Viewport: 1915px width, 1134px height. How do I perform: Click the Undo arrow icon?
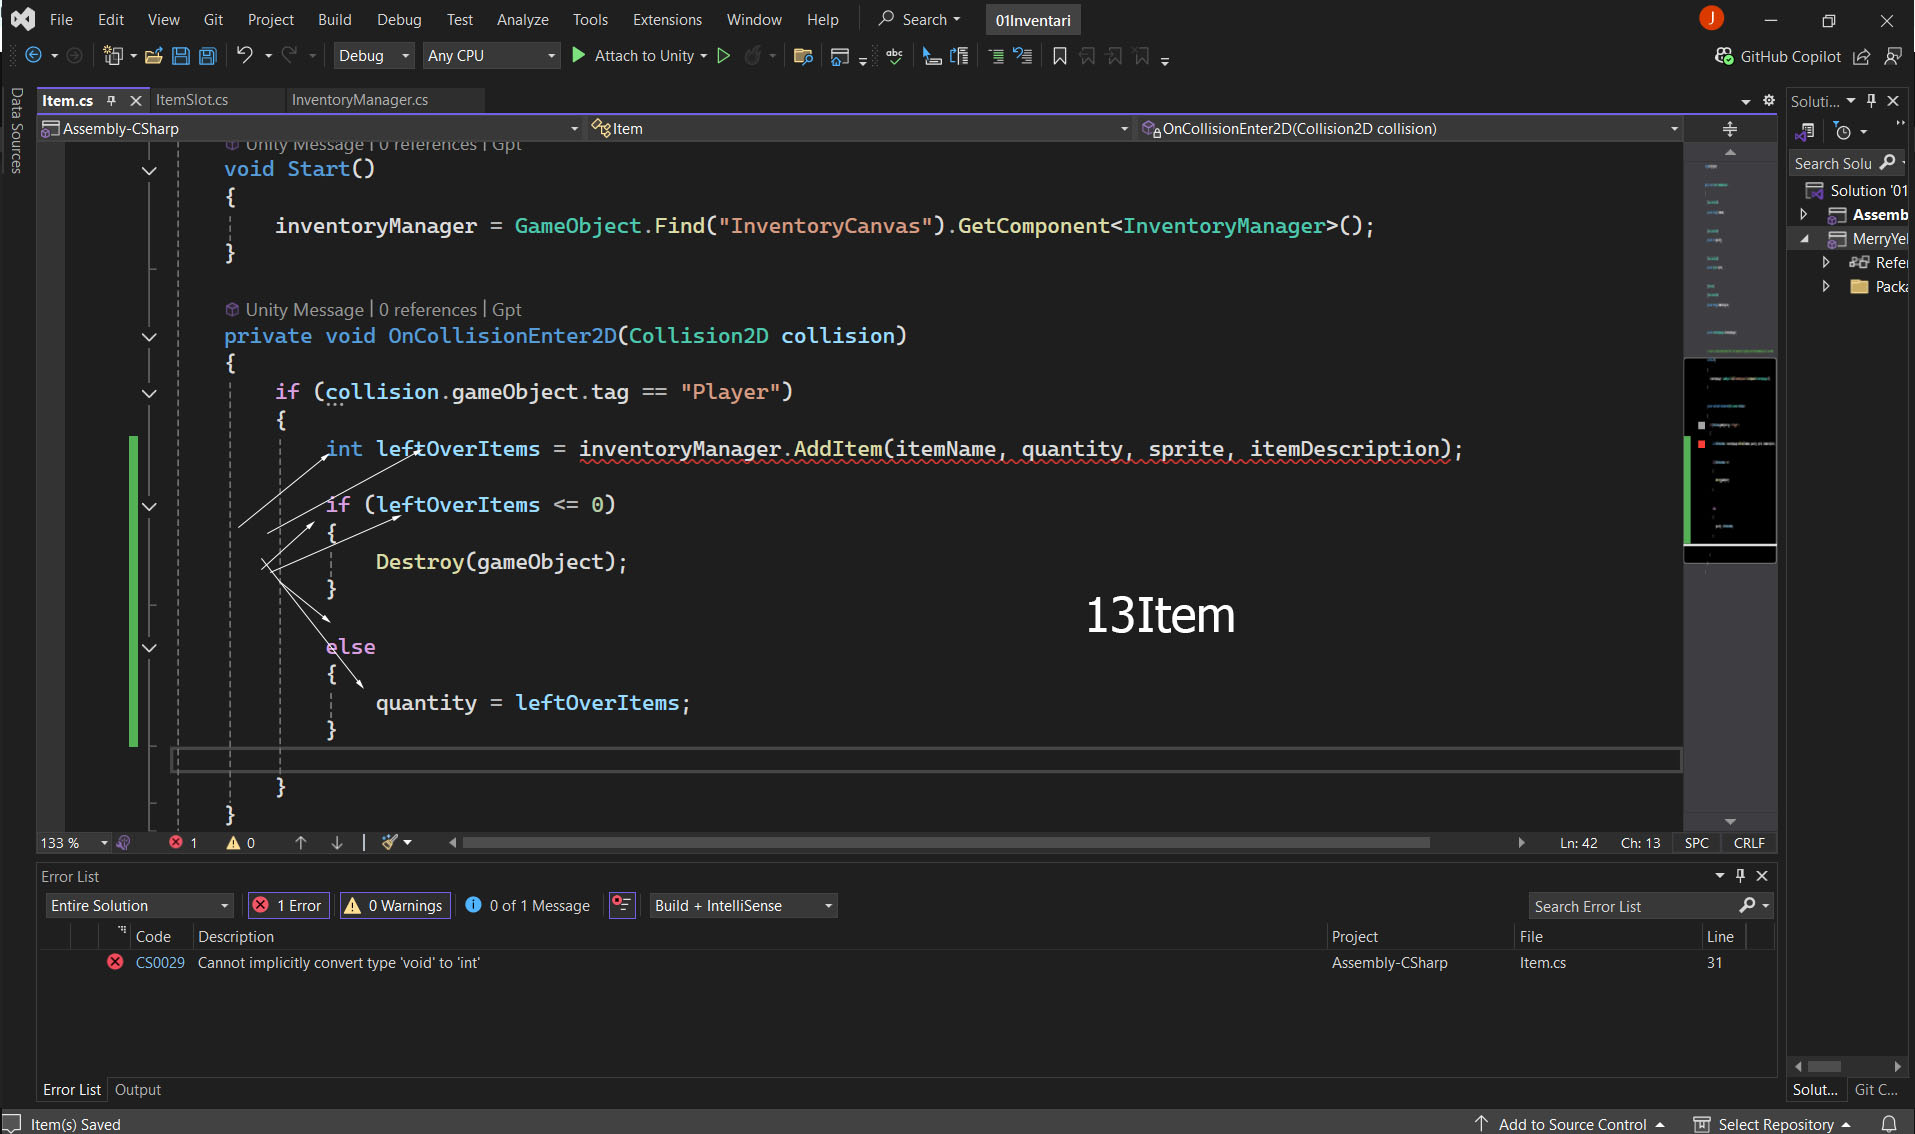coord(244,56)
